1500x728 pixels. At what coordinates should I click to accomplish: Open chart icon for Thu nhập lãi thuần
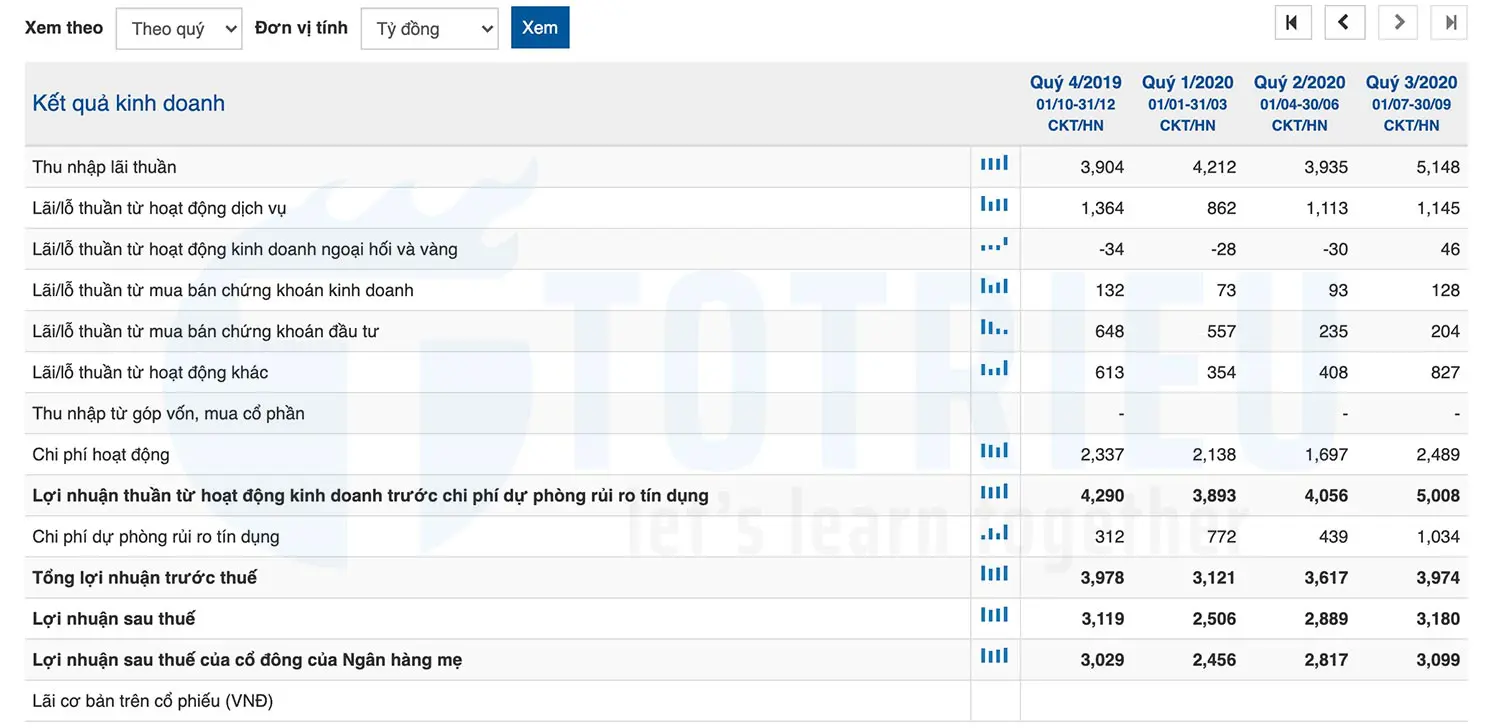pyautogui.click(x=994, y=164)
